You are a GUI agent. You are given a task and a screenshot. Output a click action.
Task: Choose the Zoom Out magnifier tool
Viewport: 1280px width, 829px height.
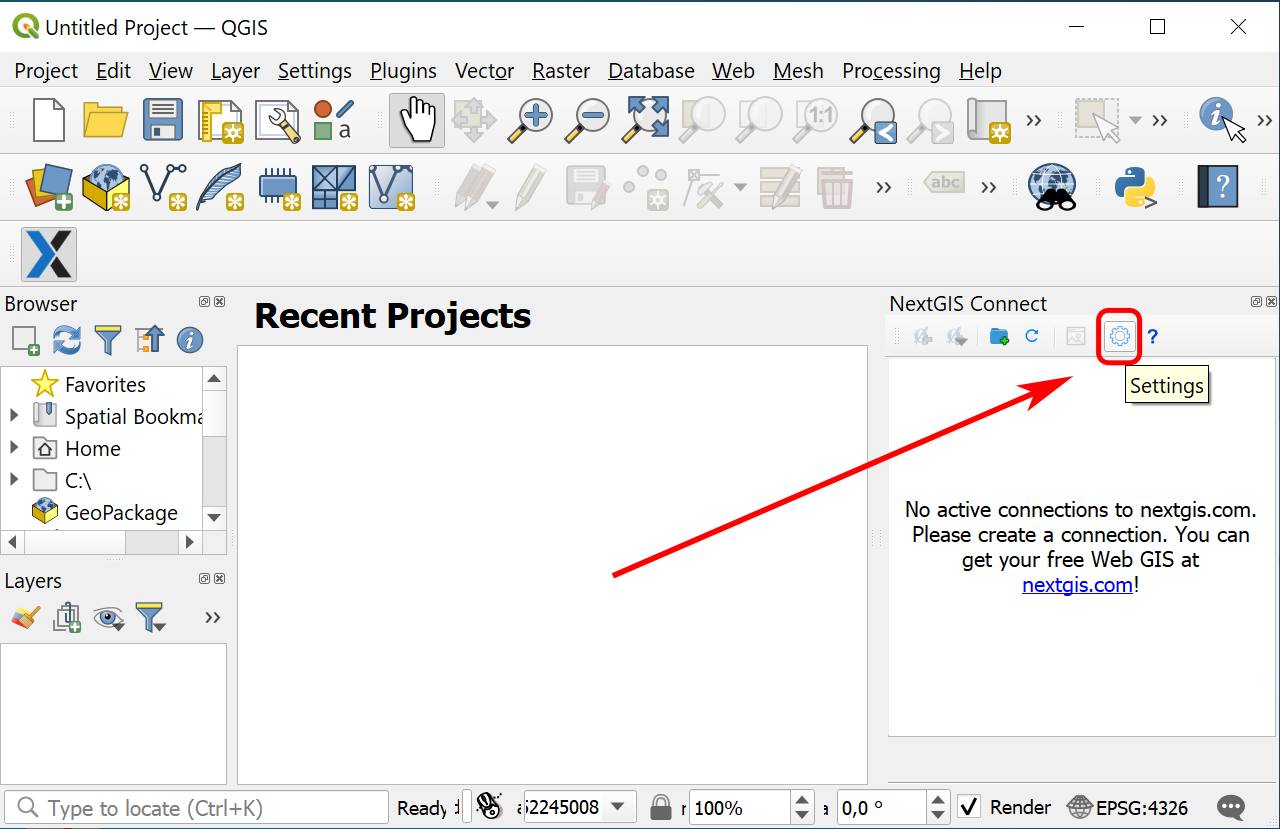coord(586,120)
